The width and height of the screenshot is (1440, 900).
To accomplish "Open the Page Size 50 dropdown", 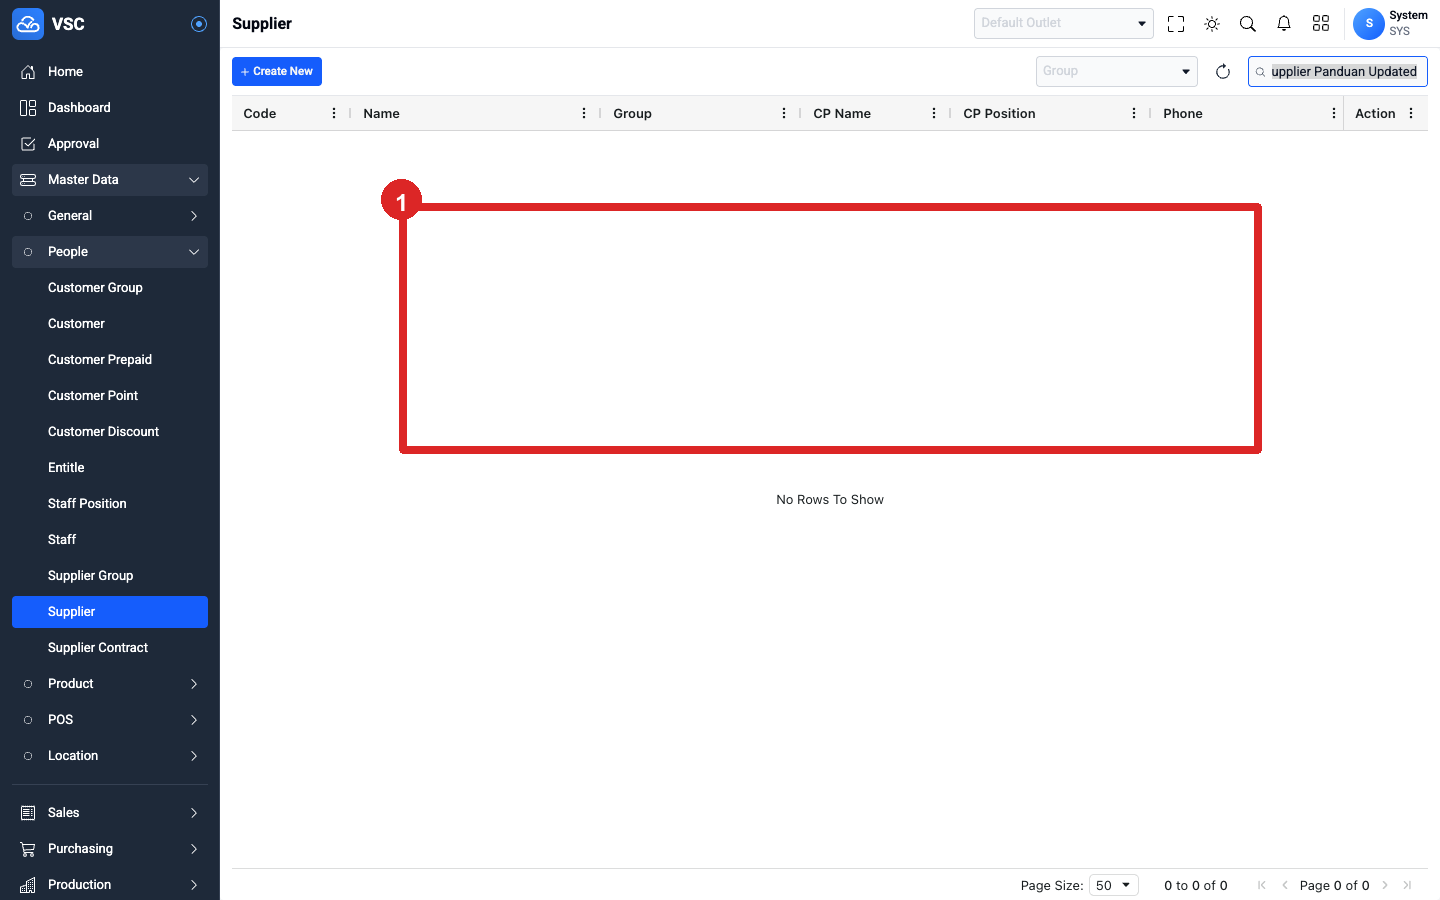I will (x=1114, y=885).
